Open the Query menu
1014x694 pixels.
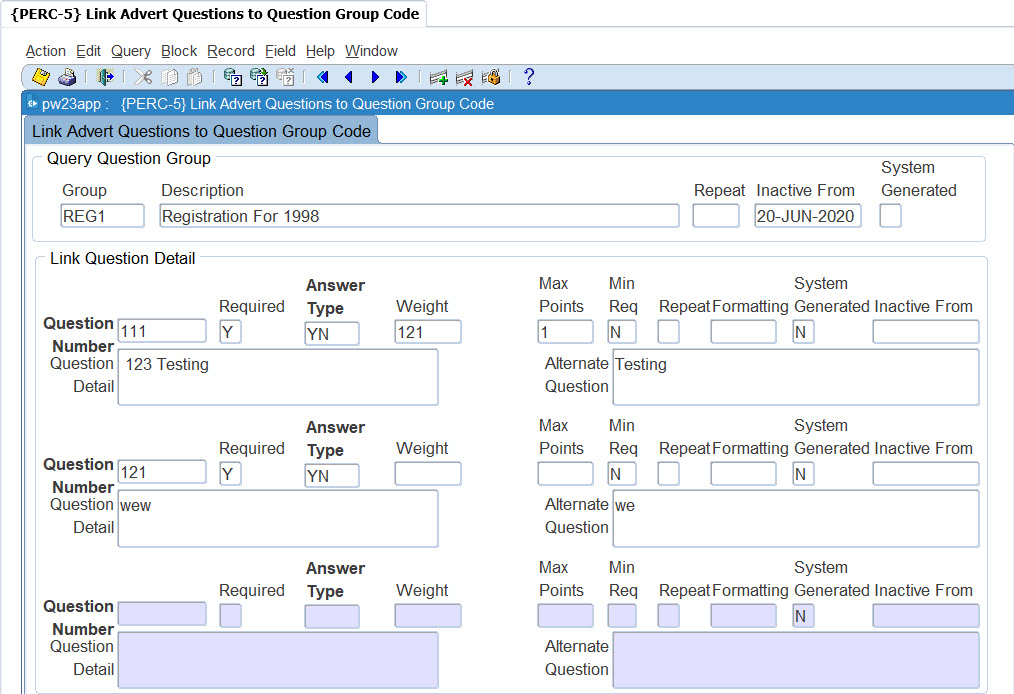[131, 51]
